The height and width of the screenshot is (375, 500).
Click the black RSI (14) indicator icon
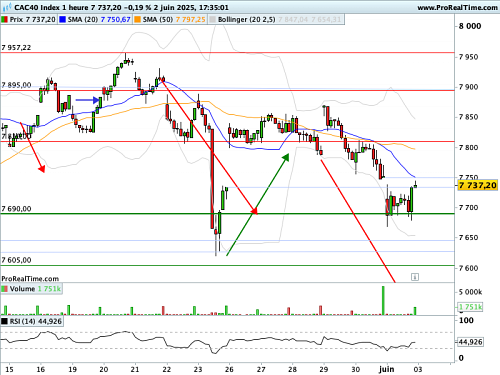tap(5, 321)
